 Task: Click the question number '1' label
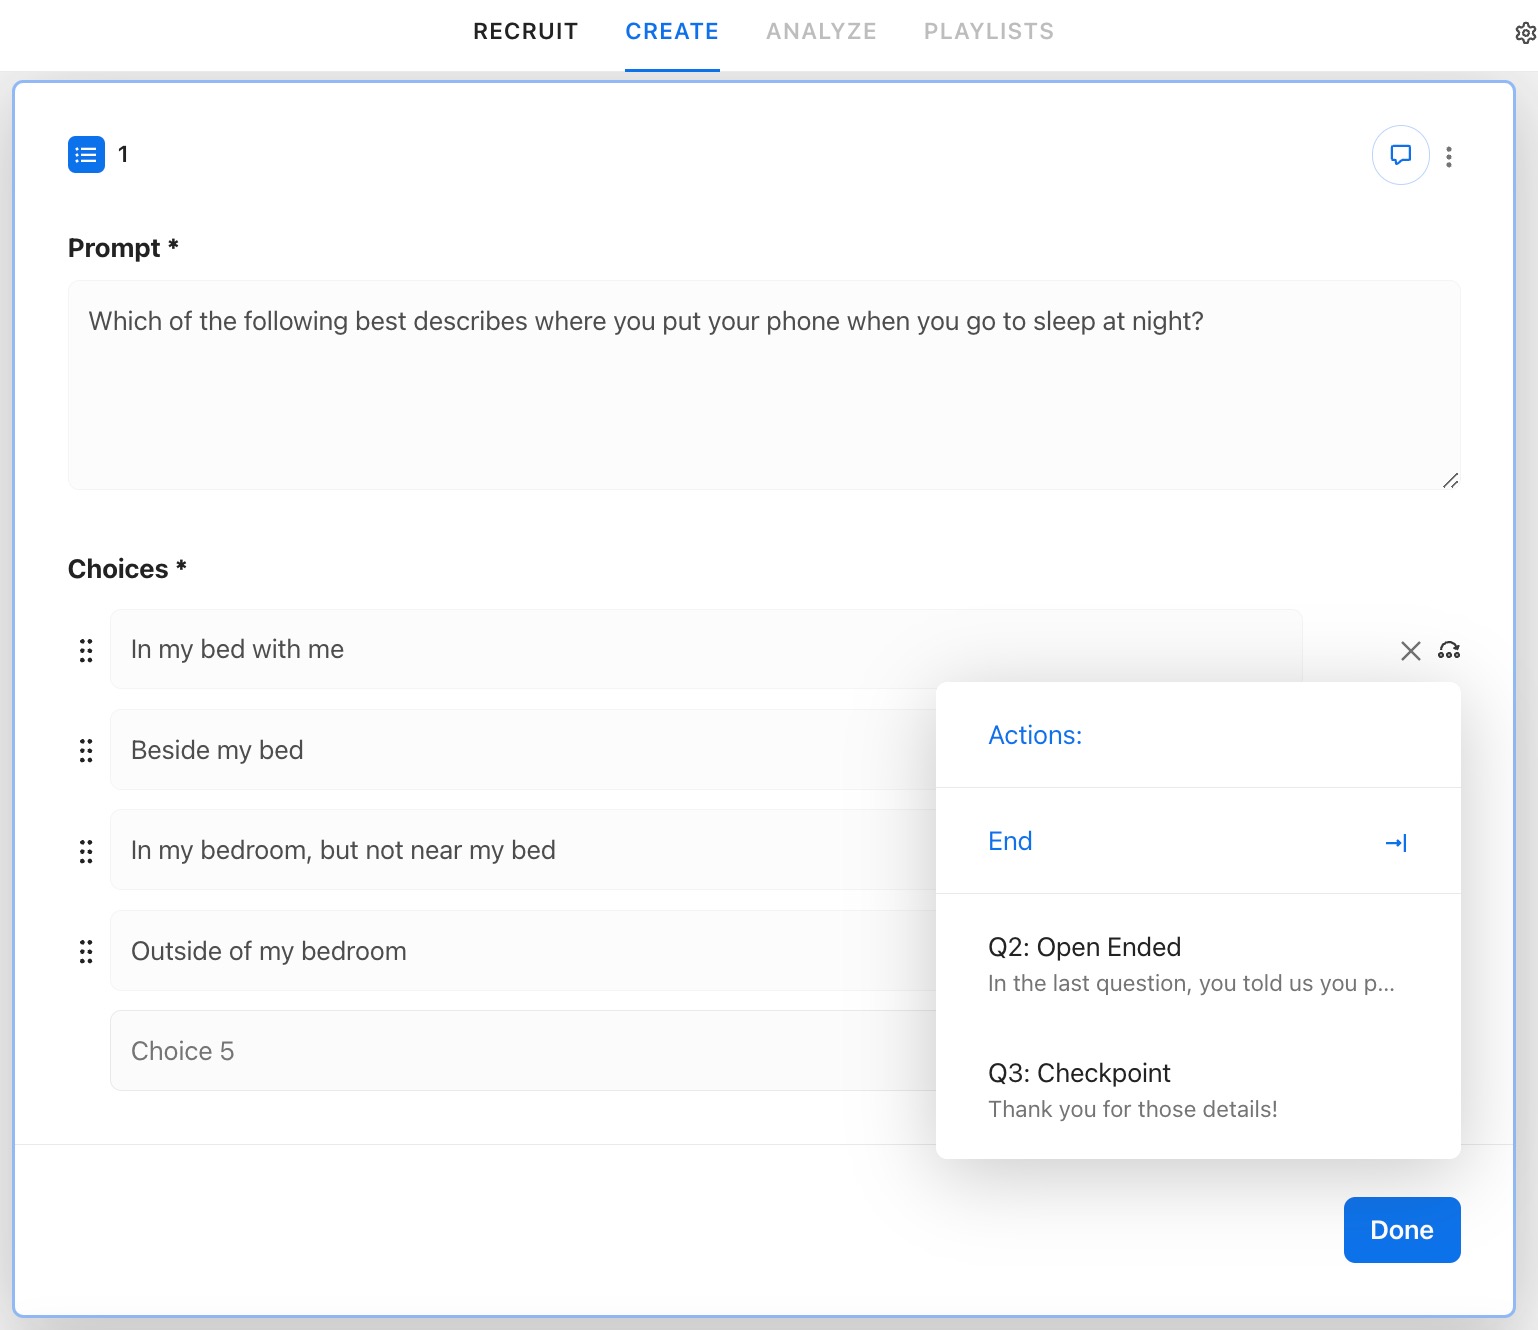pos(123,154)
